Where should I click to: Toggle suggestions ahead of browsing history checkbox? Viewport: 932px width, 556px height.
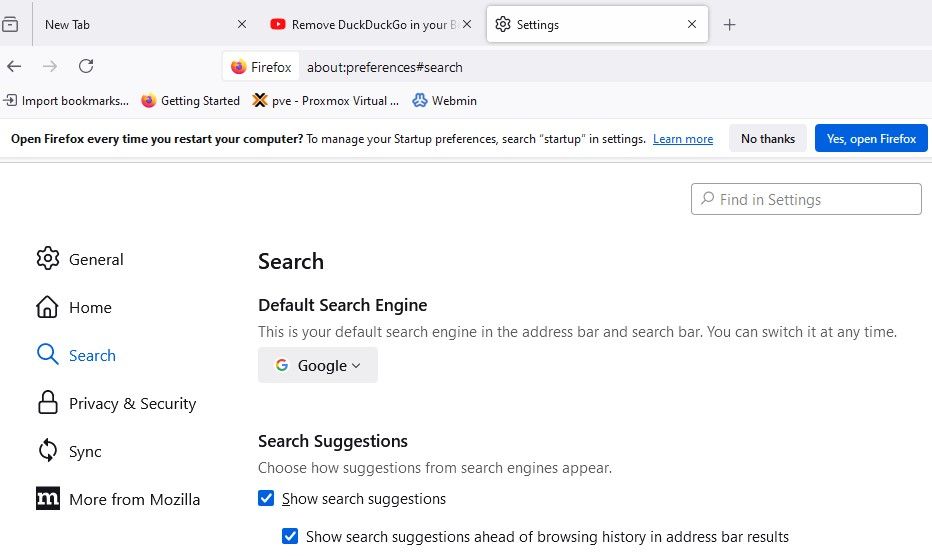(x=290, y=537)
